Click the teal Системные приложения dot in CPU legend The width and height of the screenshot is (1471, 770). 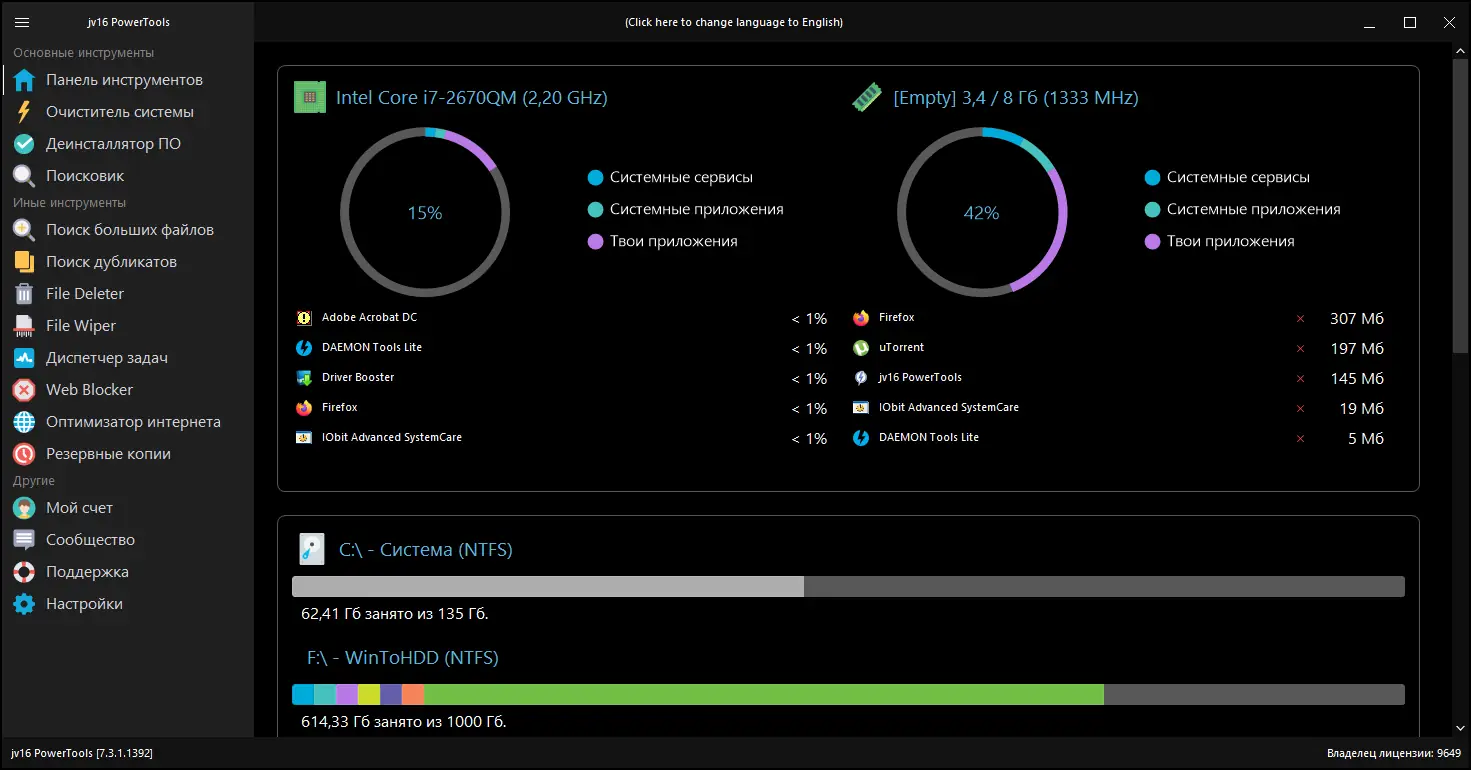[596, 210]
